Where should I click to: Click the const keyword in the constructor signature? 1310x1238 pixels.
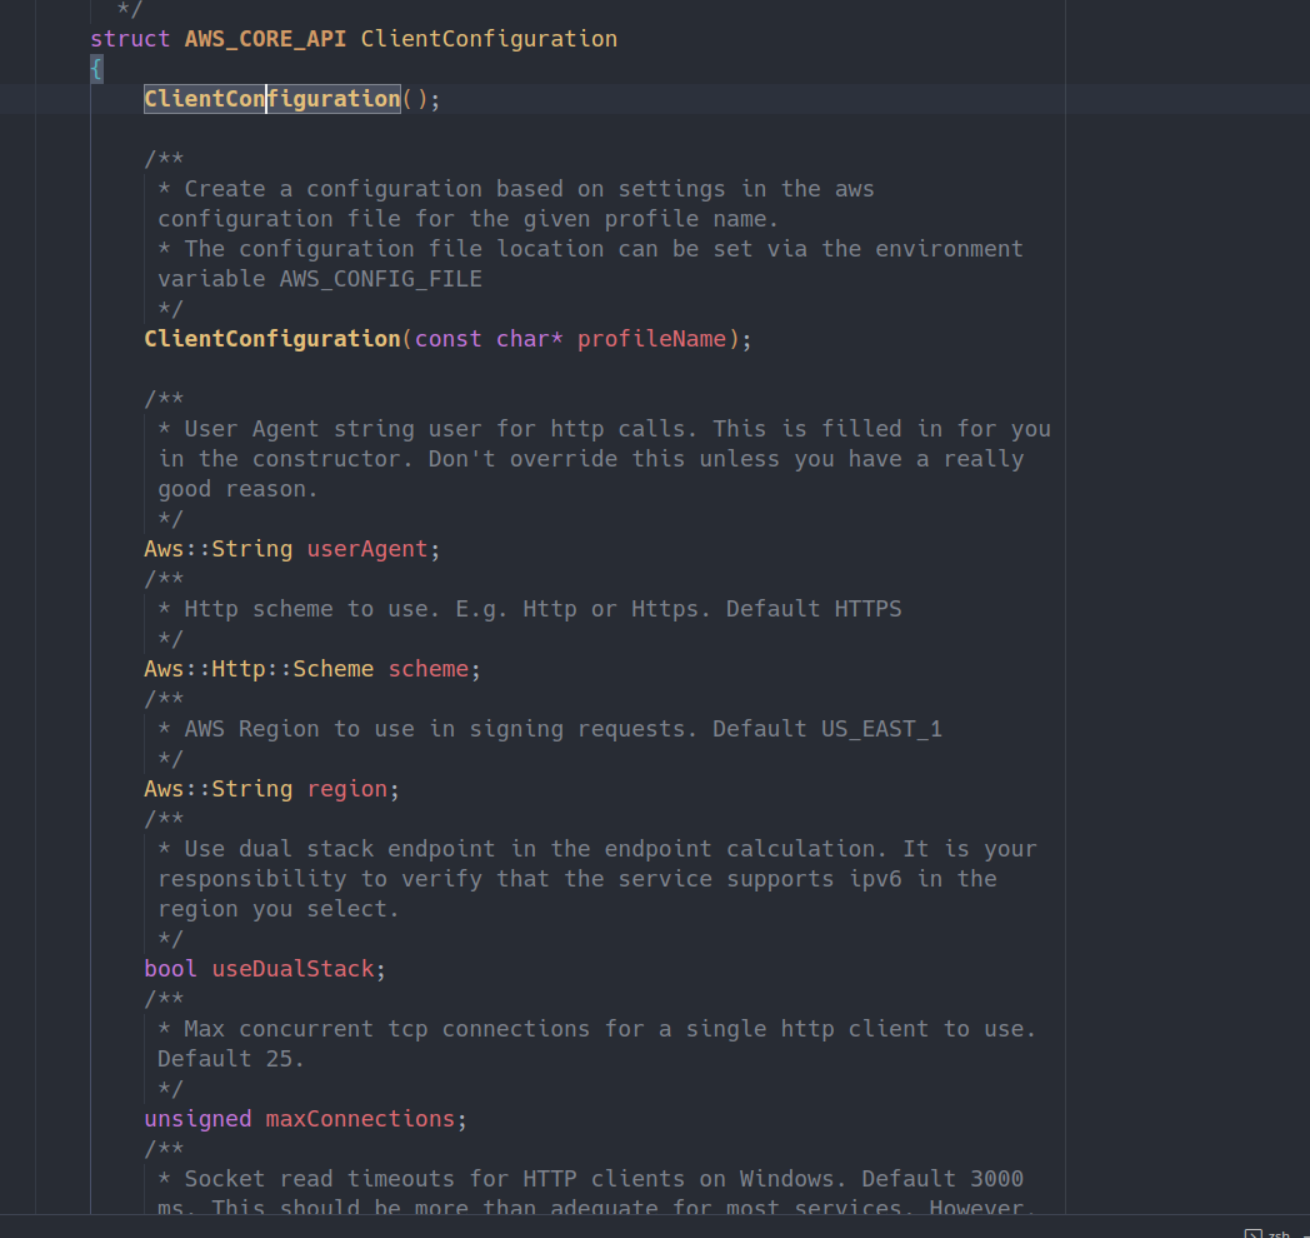(x=447, y=338)
